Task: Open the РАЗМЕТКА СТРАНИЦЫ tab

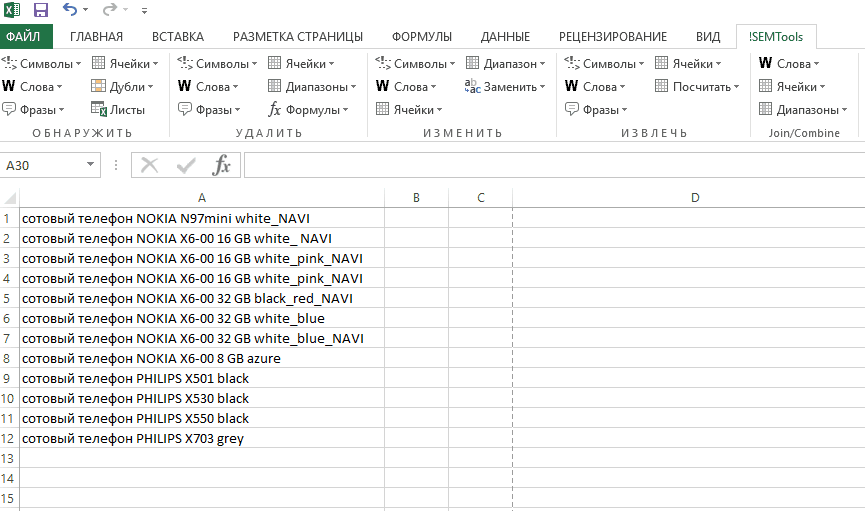Action: 298,37
